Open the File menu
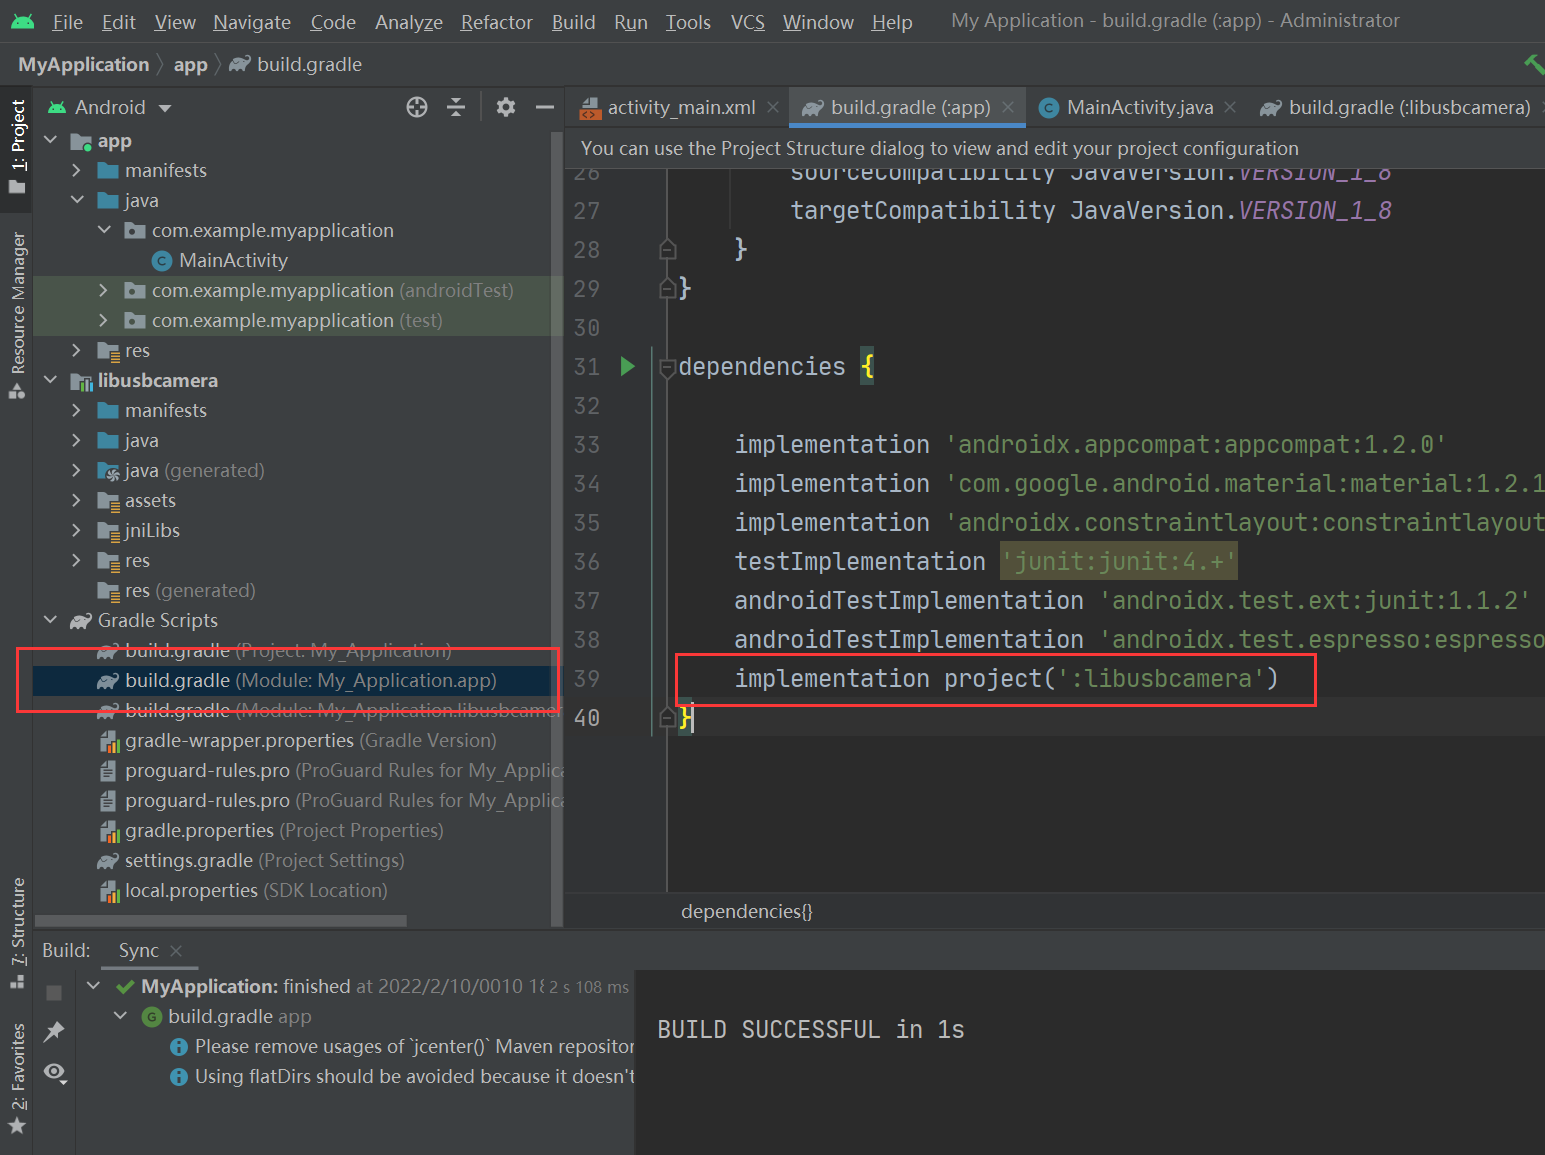 coord(68,22)
